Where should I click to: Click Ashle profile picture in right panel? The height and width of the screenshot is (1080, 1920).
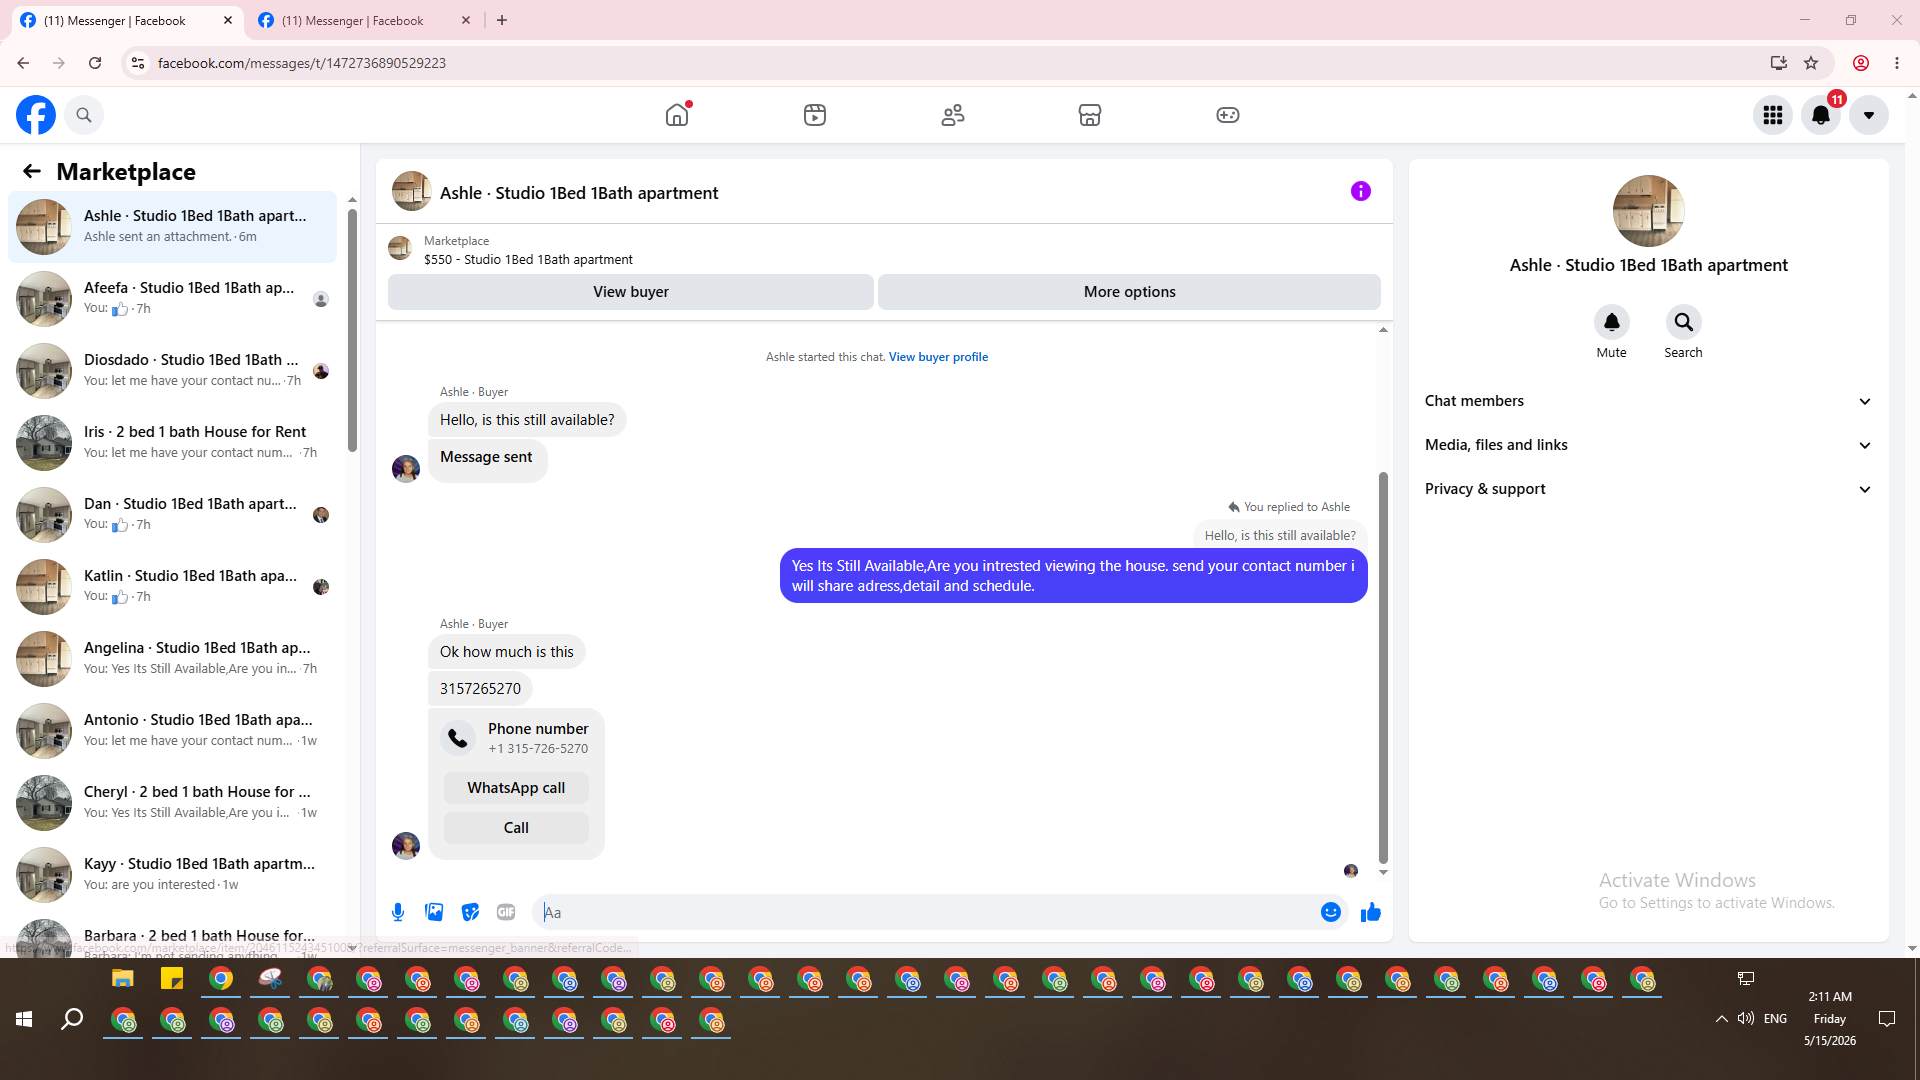point(1649,211)
